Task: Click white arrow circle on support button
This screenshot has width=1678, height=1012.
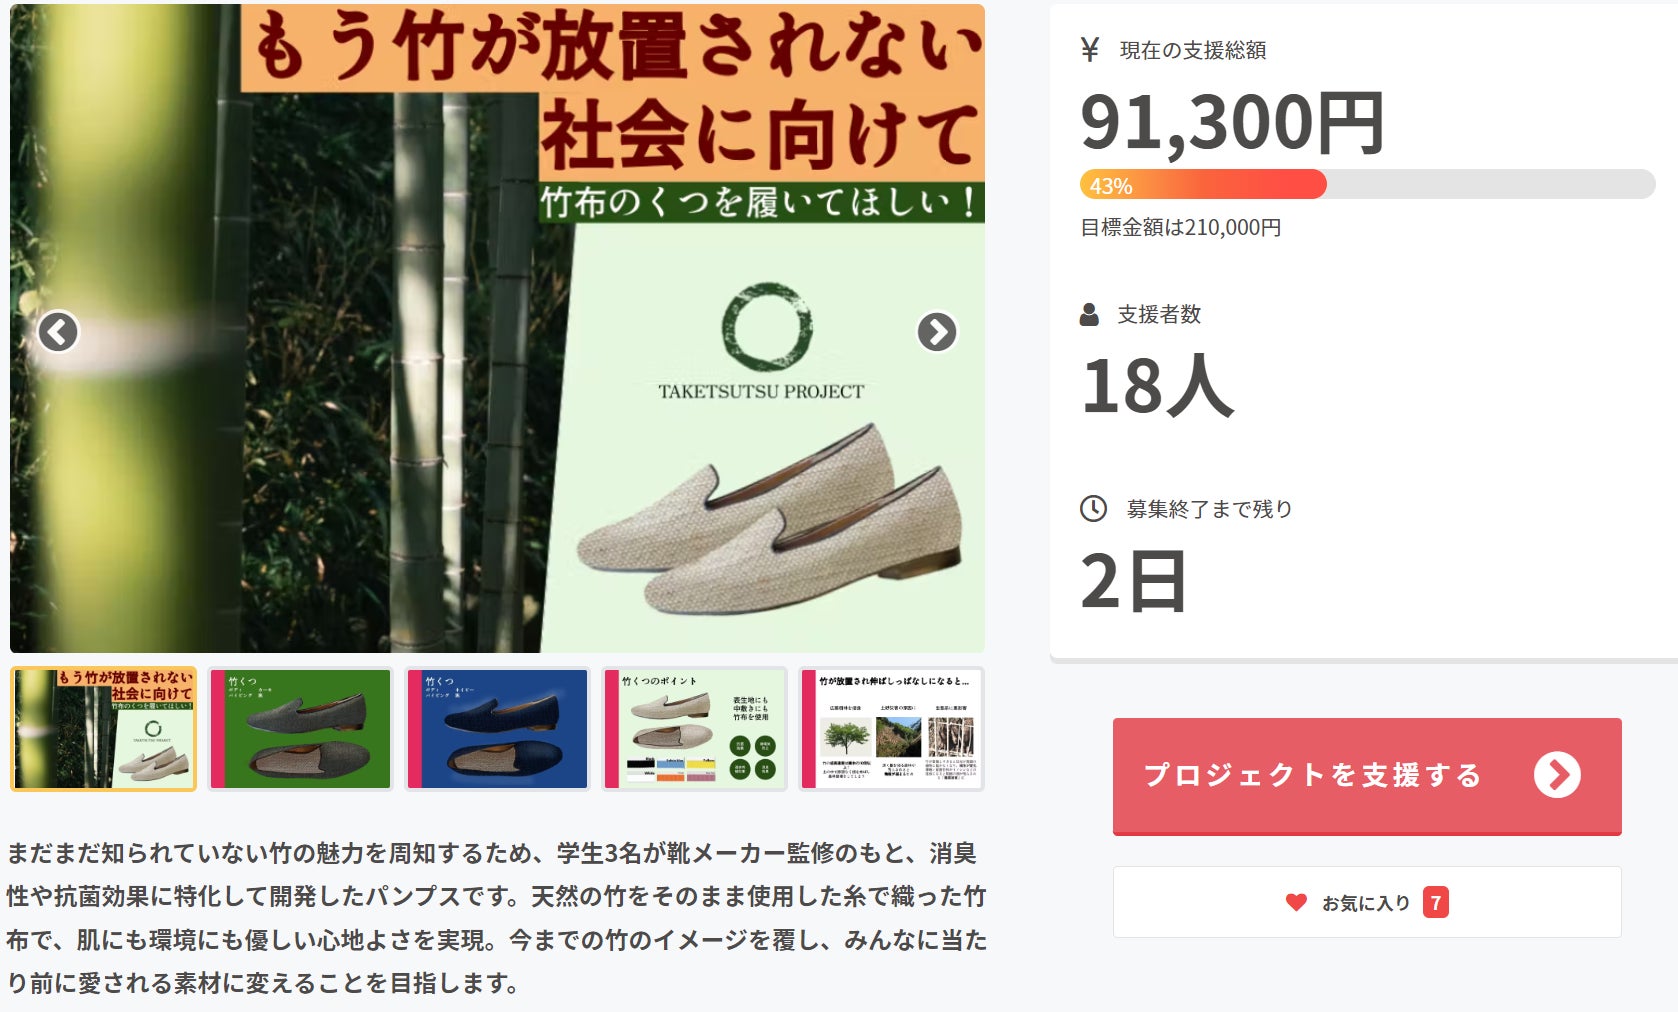Action: click(1557, 775)
